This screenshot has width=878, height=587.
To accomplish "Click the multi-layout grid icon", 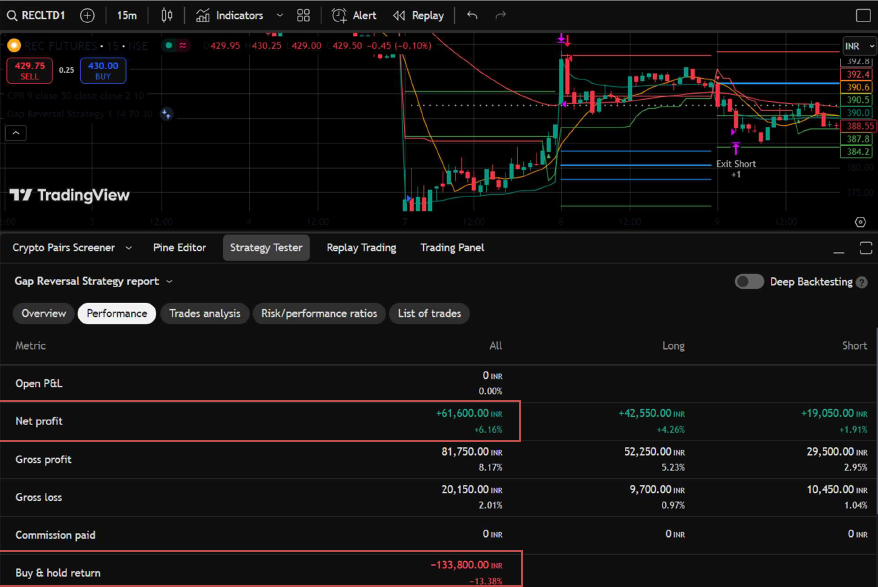I will click(302, 15).
